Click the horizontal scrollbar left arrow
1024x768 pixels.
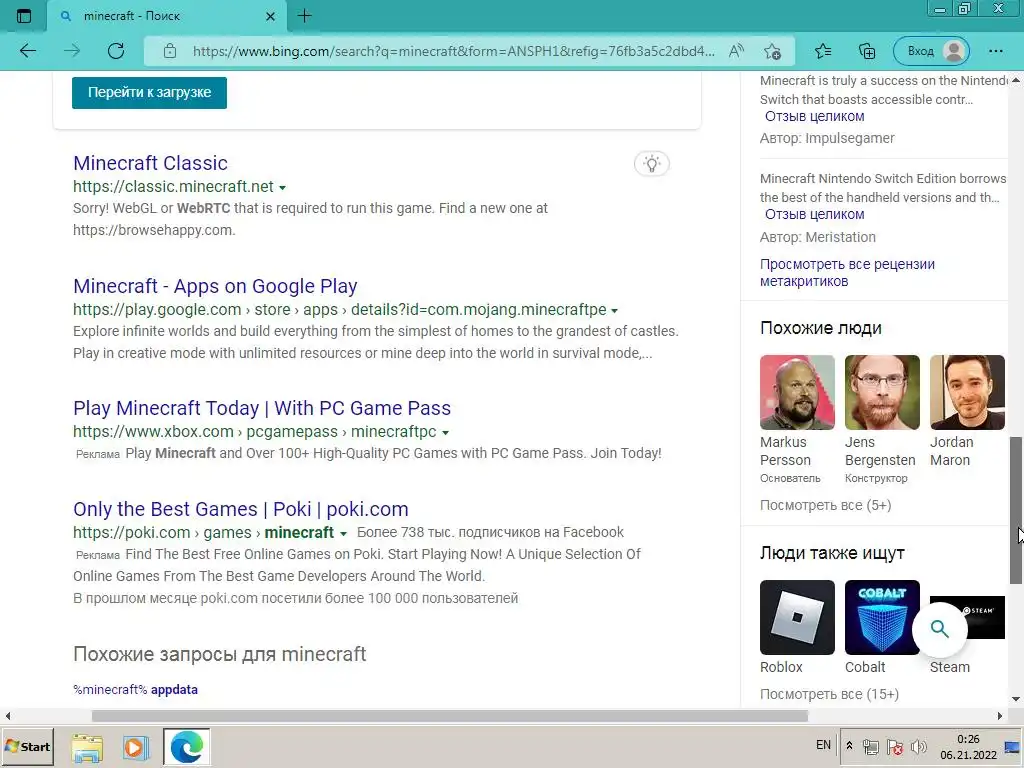tap(7, 716)
